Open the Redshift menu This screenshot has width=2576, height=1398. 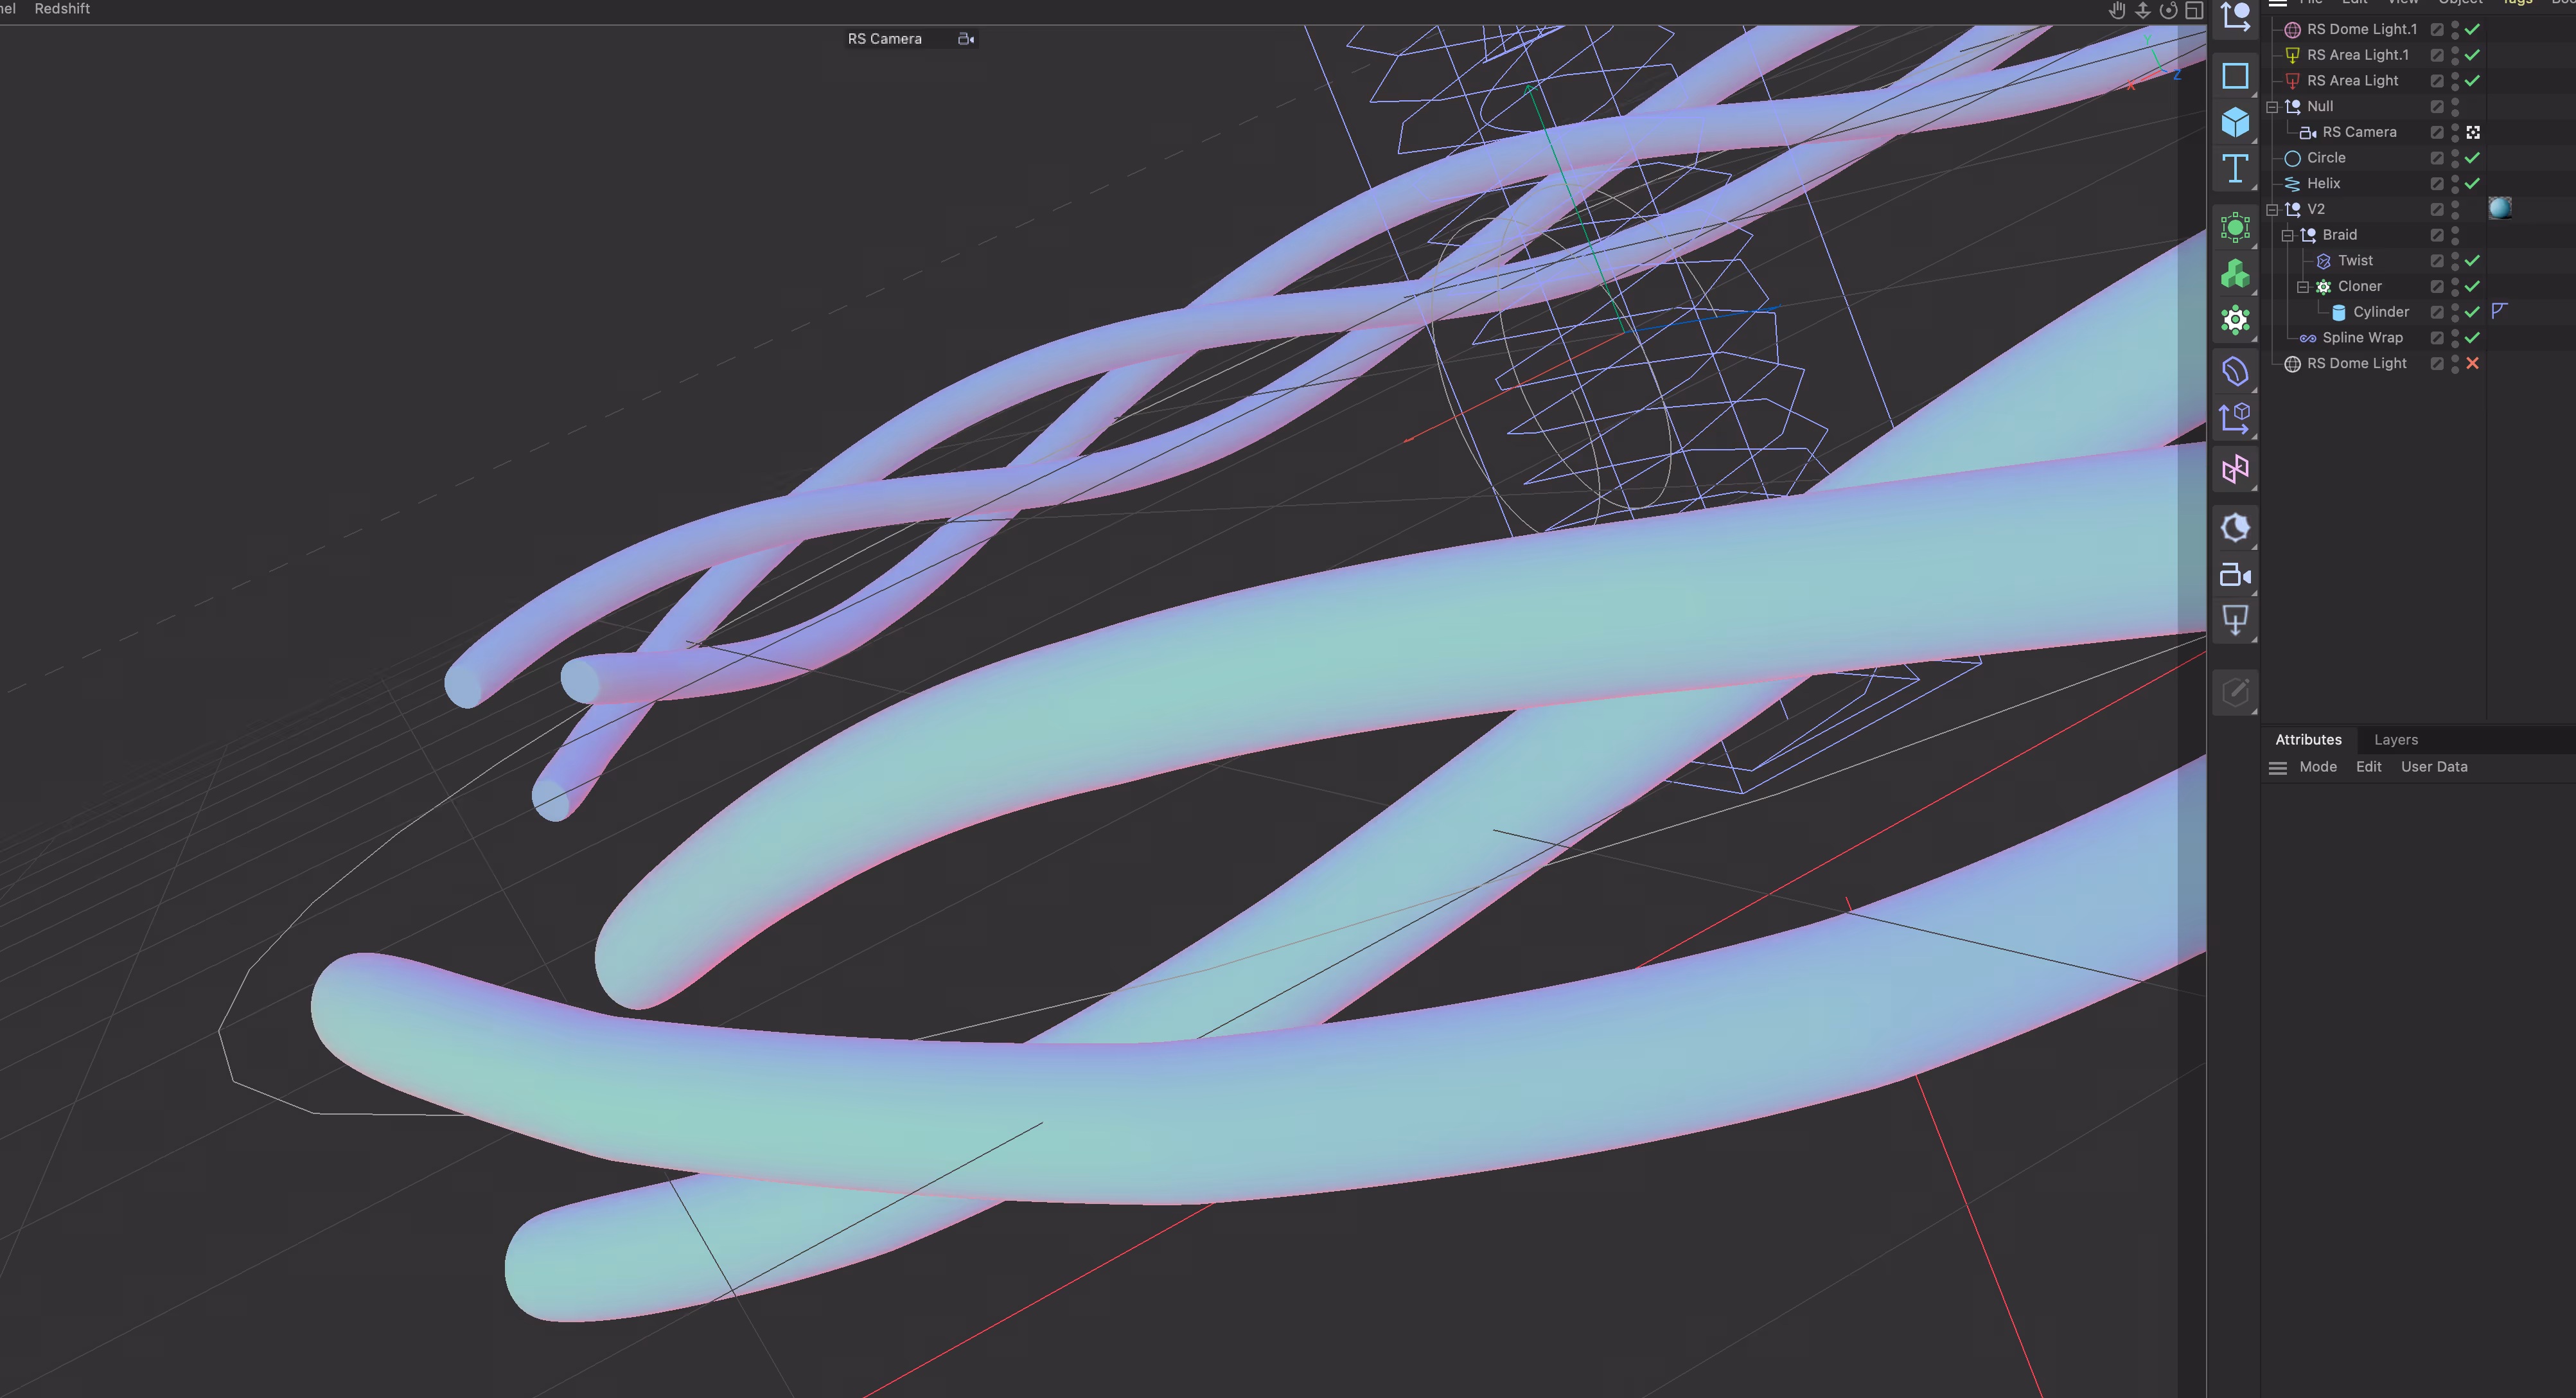pos(62,8)
